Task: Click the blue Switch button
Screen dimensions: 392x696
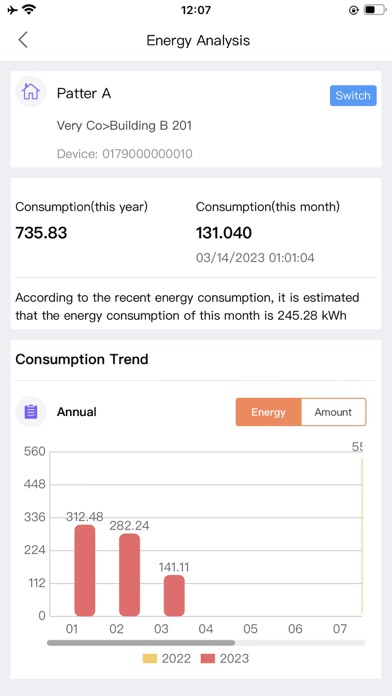Action: point(353,95)
